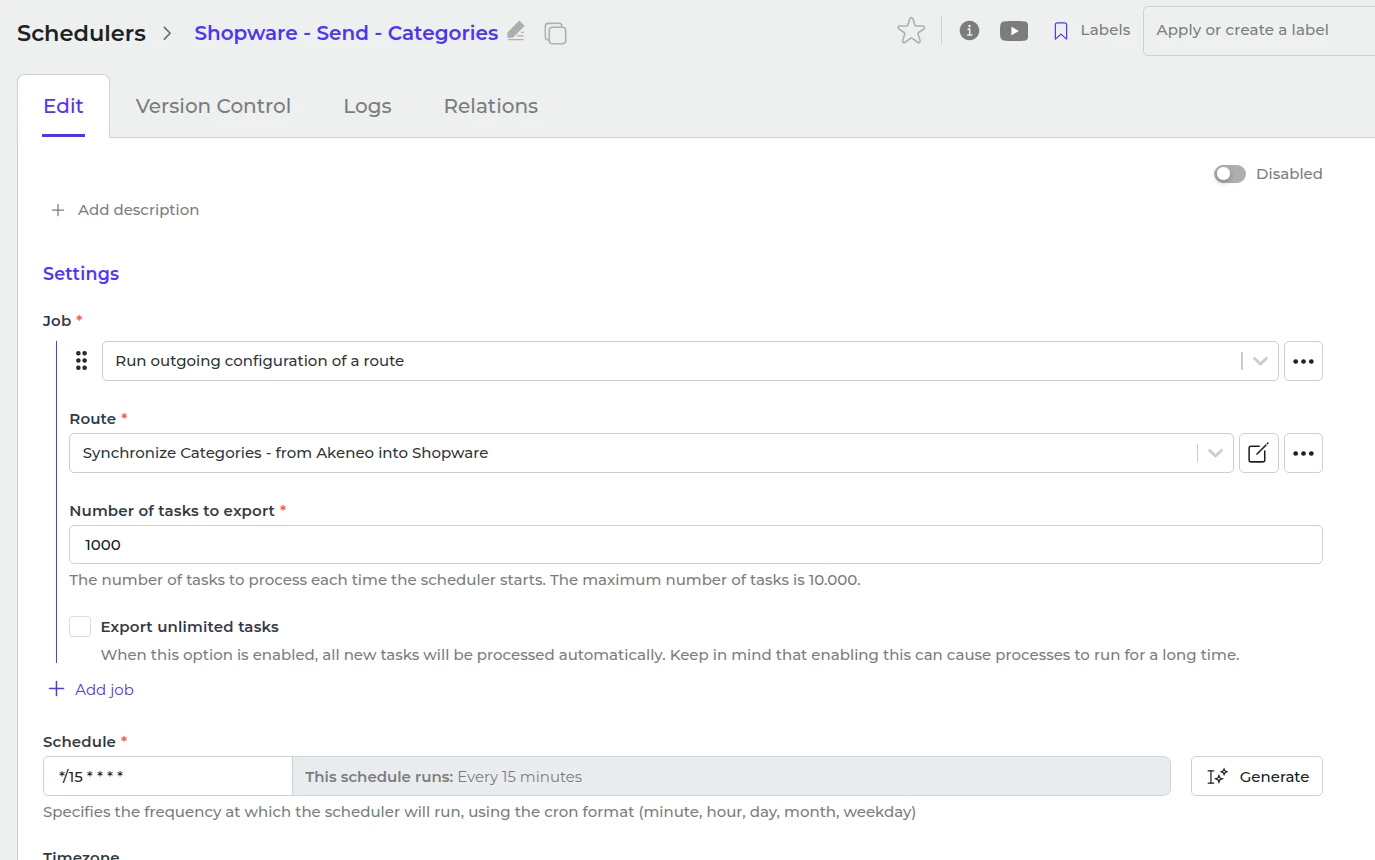Click Add job
Viewport: 1375px width, 860px height.
[x=104, y=690]
